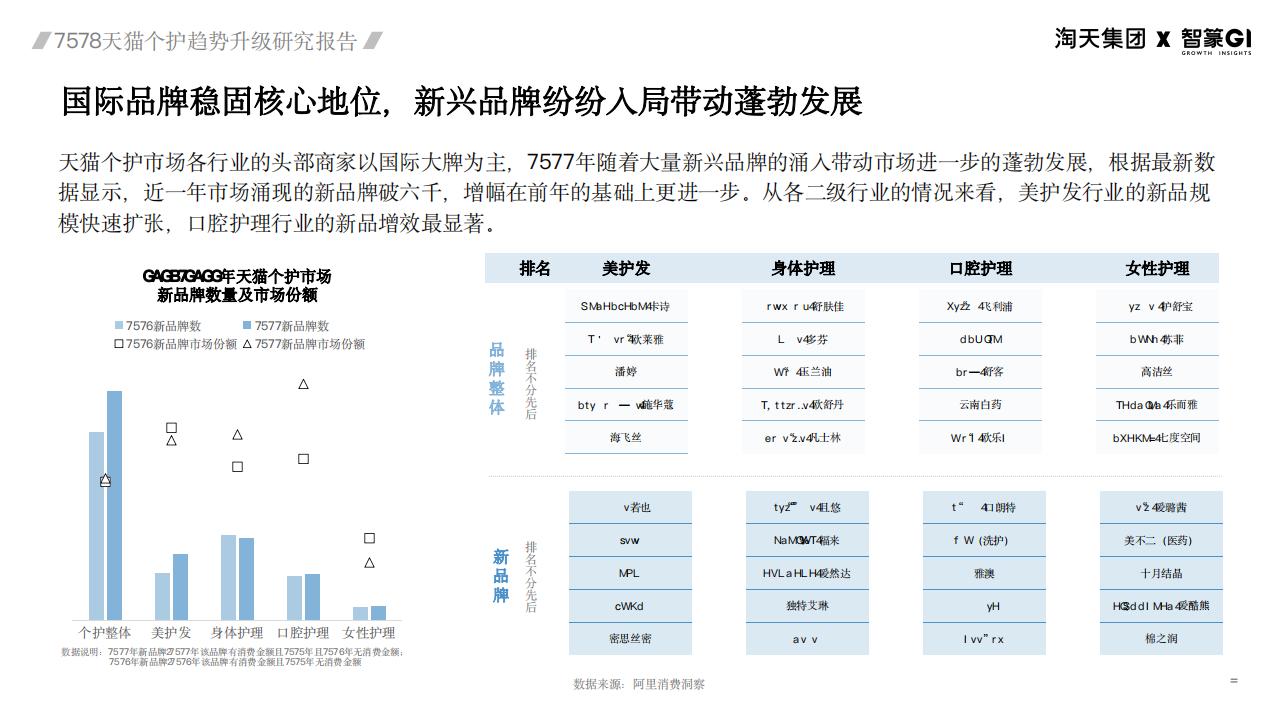1280x720 pixels.
Task: Click the av v cell
Action: [807, 639]
